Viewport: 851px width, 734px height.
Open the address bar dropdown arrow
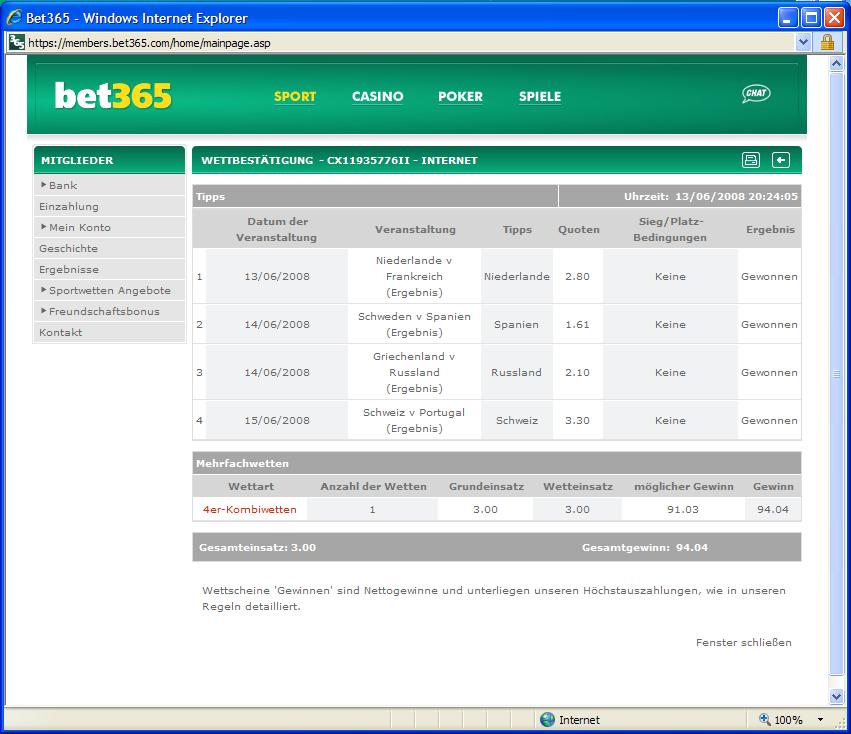tap(803, 42)
